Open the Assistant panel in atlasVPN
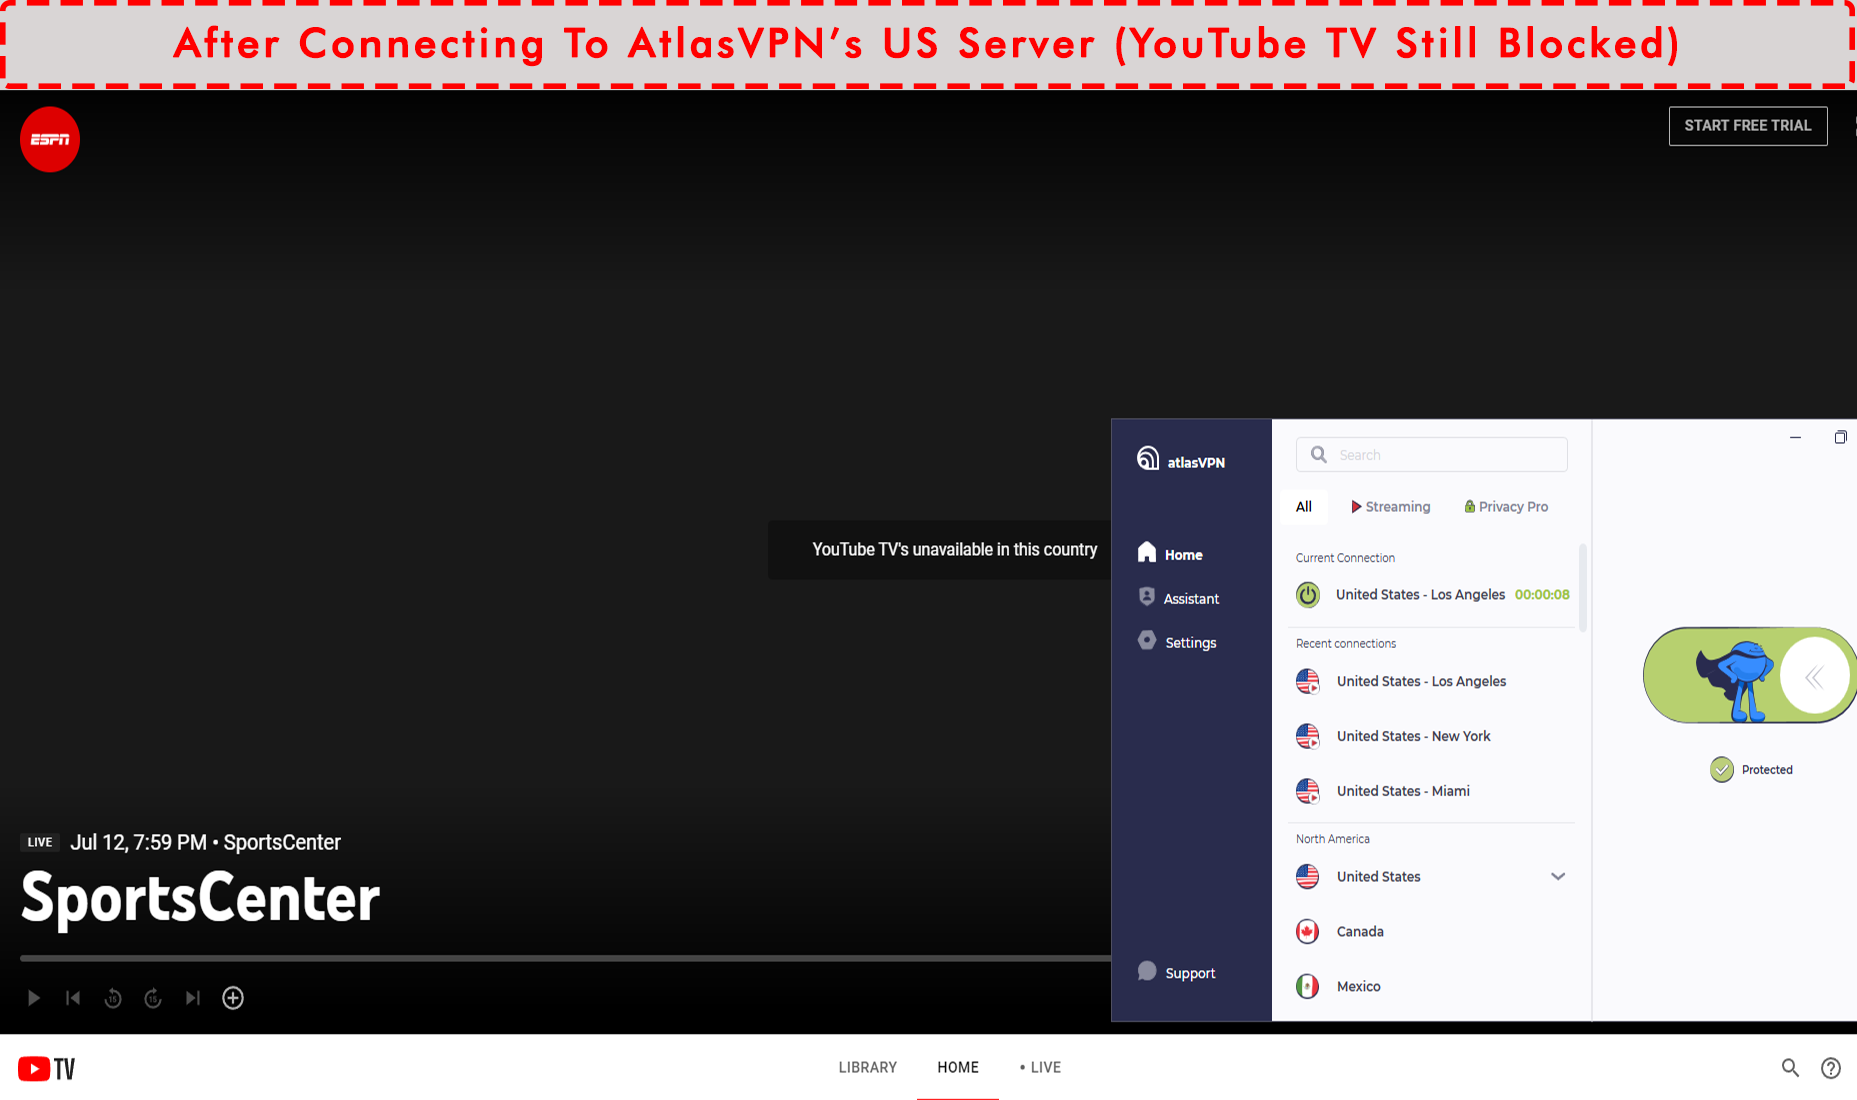1857x1100 pixels. coord(1191,597)
